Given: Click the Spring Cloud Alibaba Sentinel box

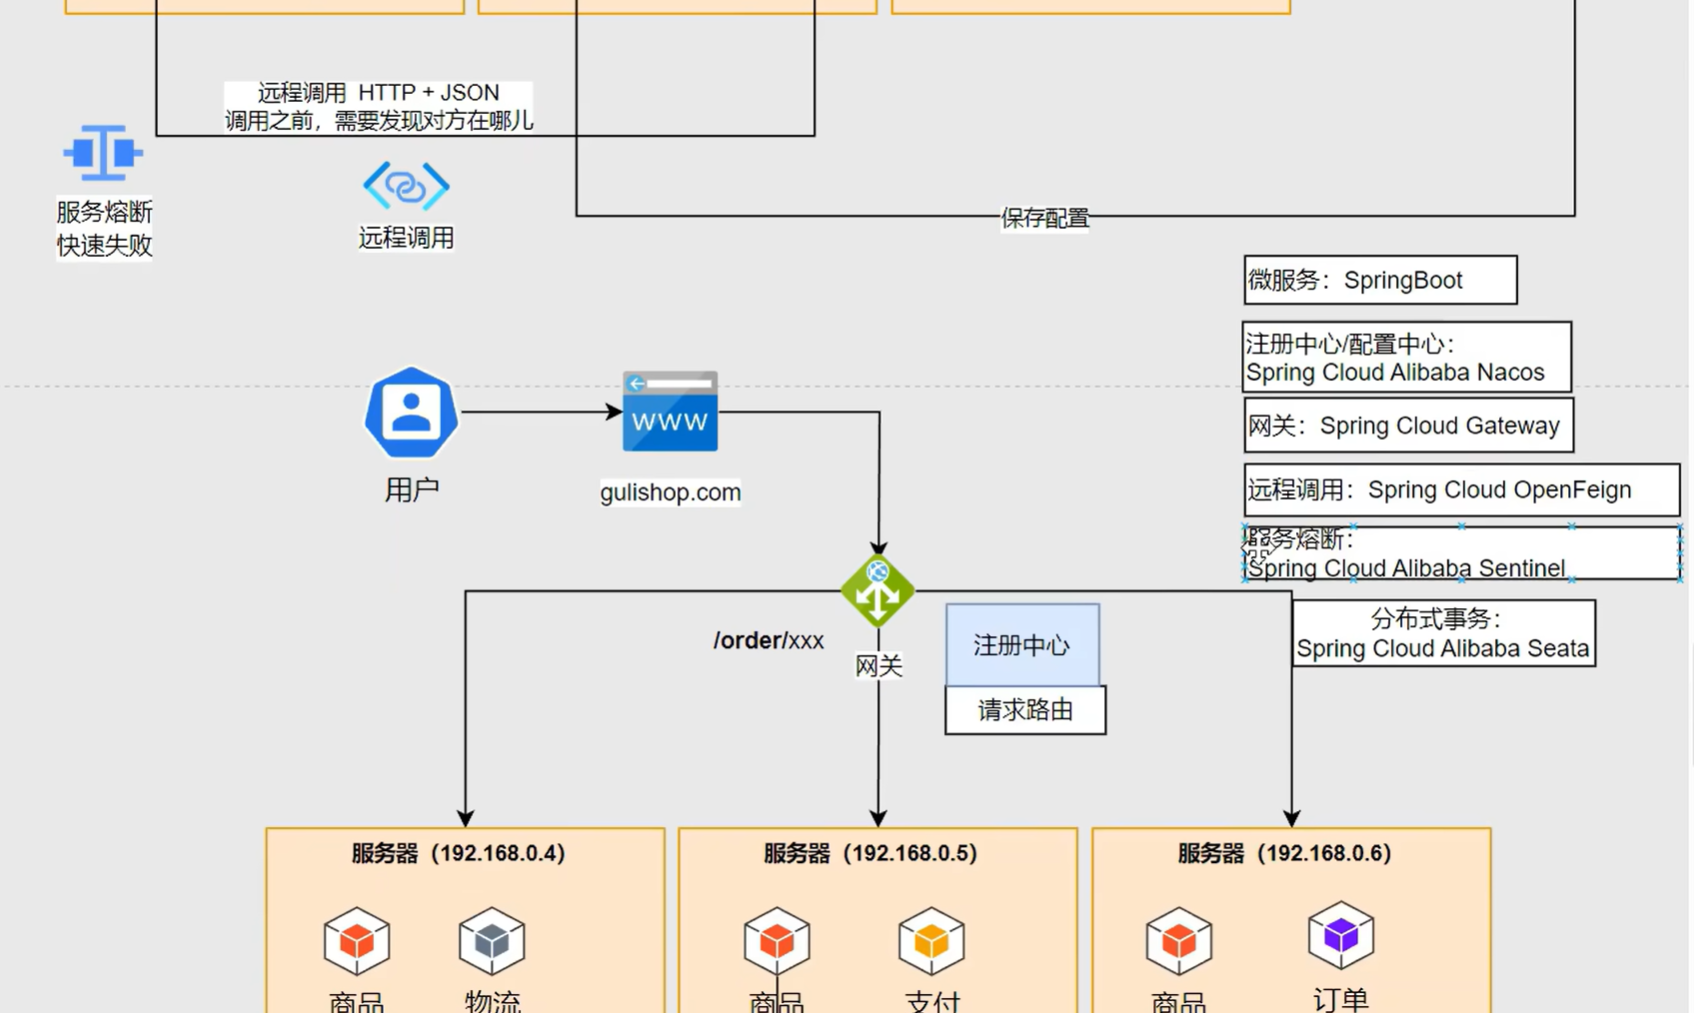Looking at the screenshot, I should pyautogui.click(x=1462, y=553).
